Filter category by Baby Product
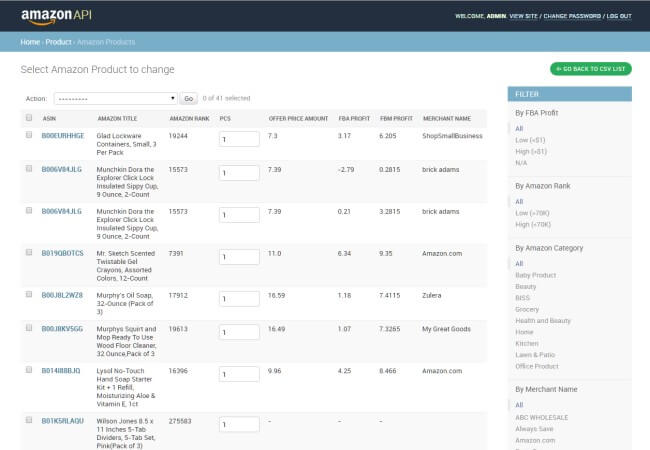The image size is (650, 450). point(536,274)
